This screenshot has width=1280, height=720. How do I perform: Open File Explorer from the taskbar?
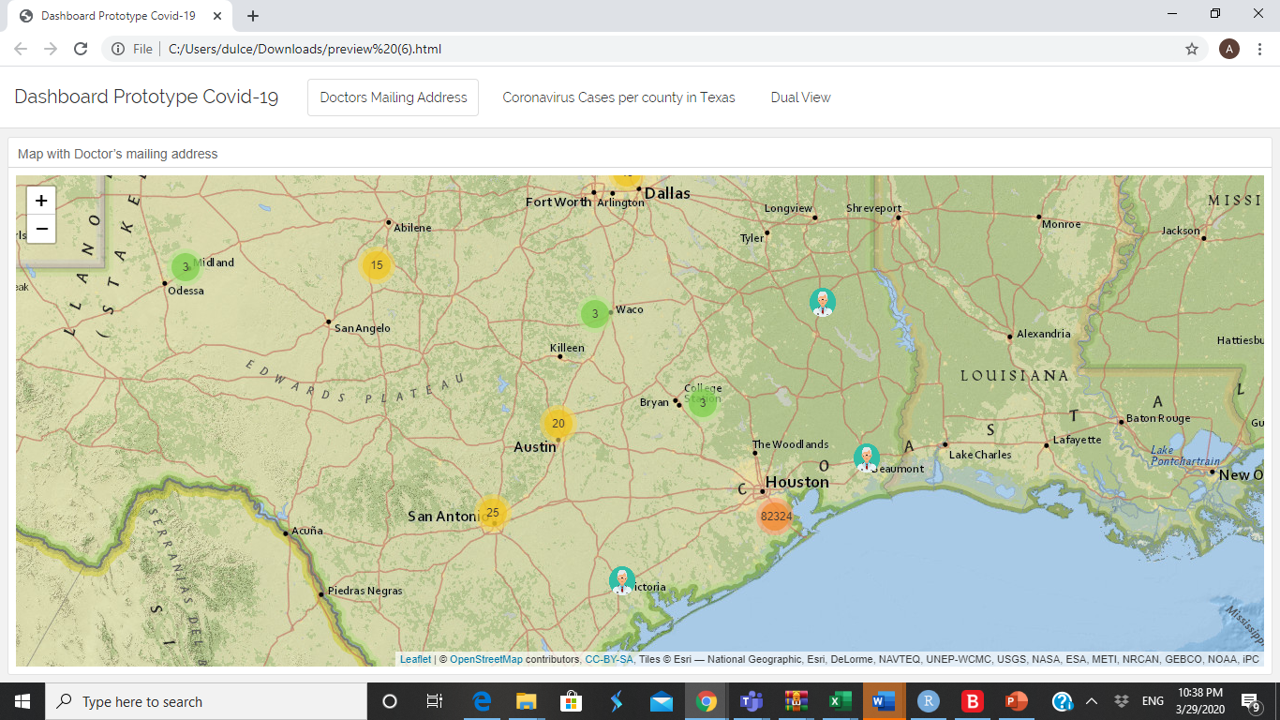click(x=526, y=702)
